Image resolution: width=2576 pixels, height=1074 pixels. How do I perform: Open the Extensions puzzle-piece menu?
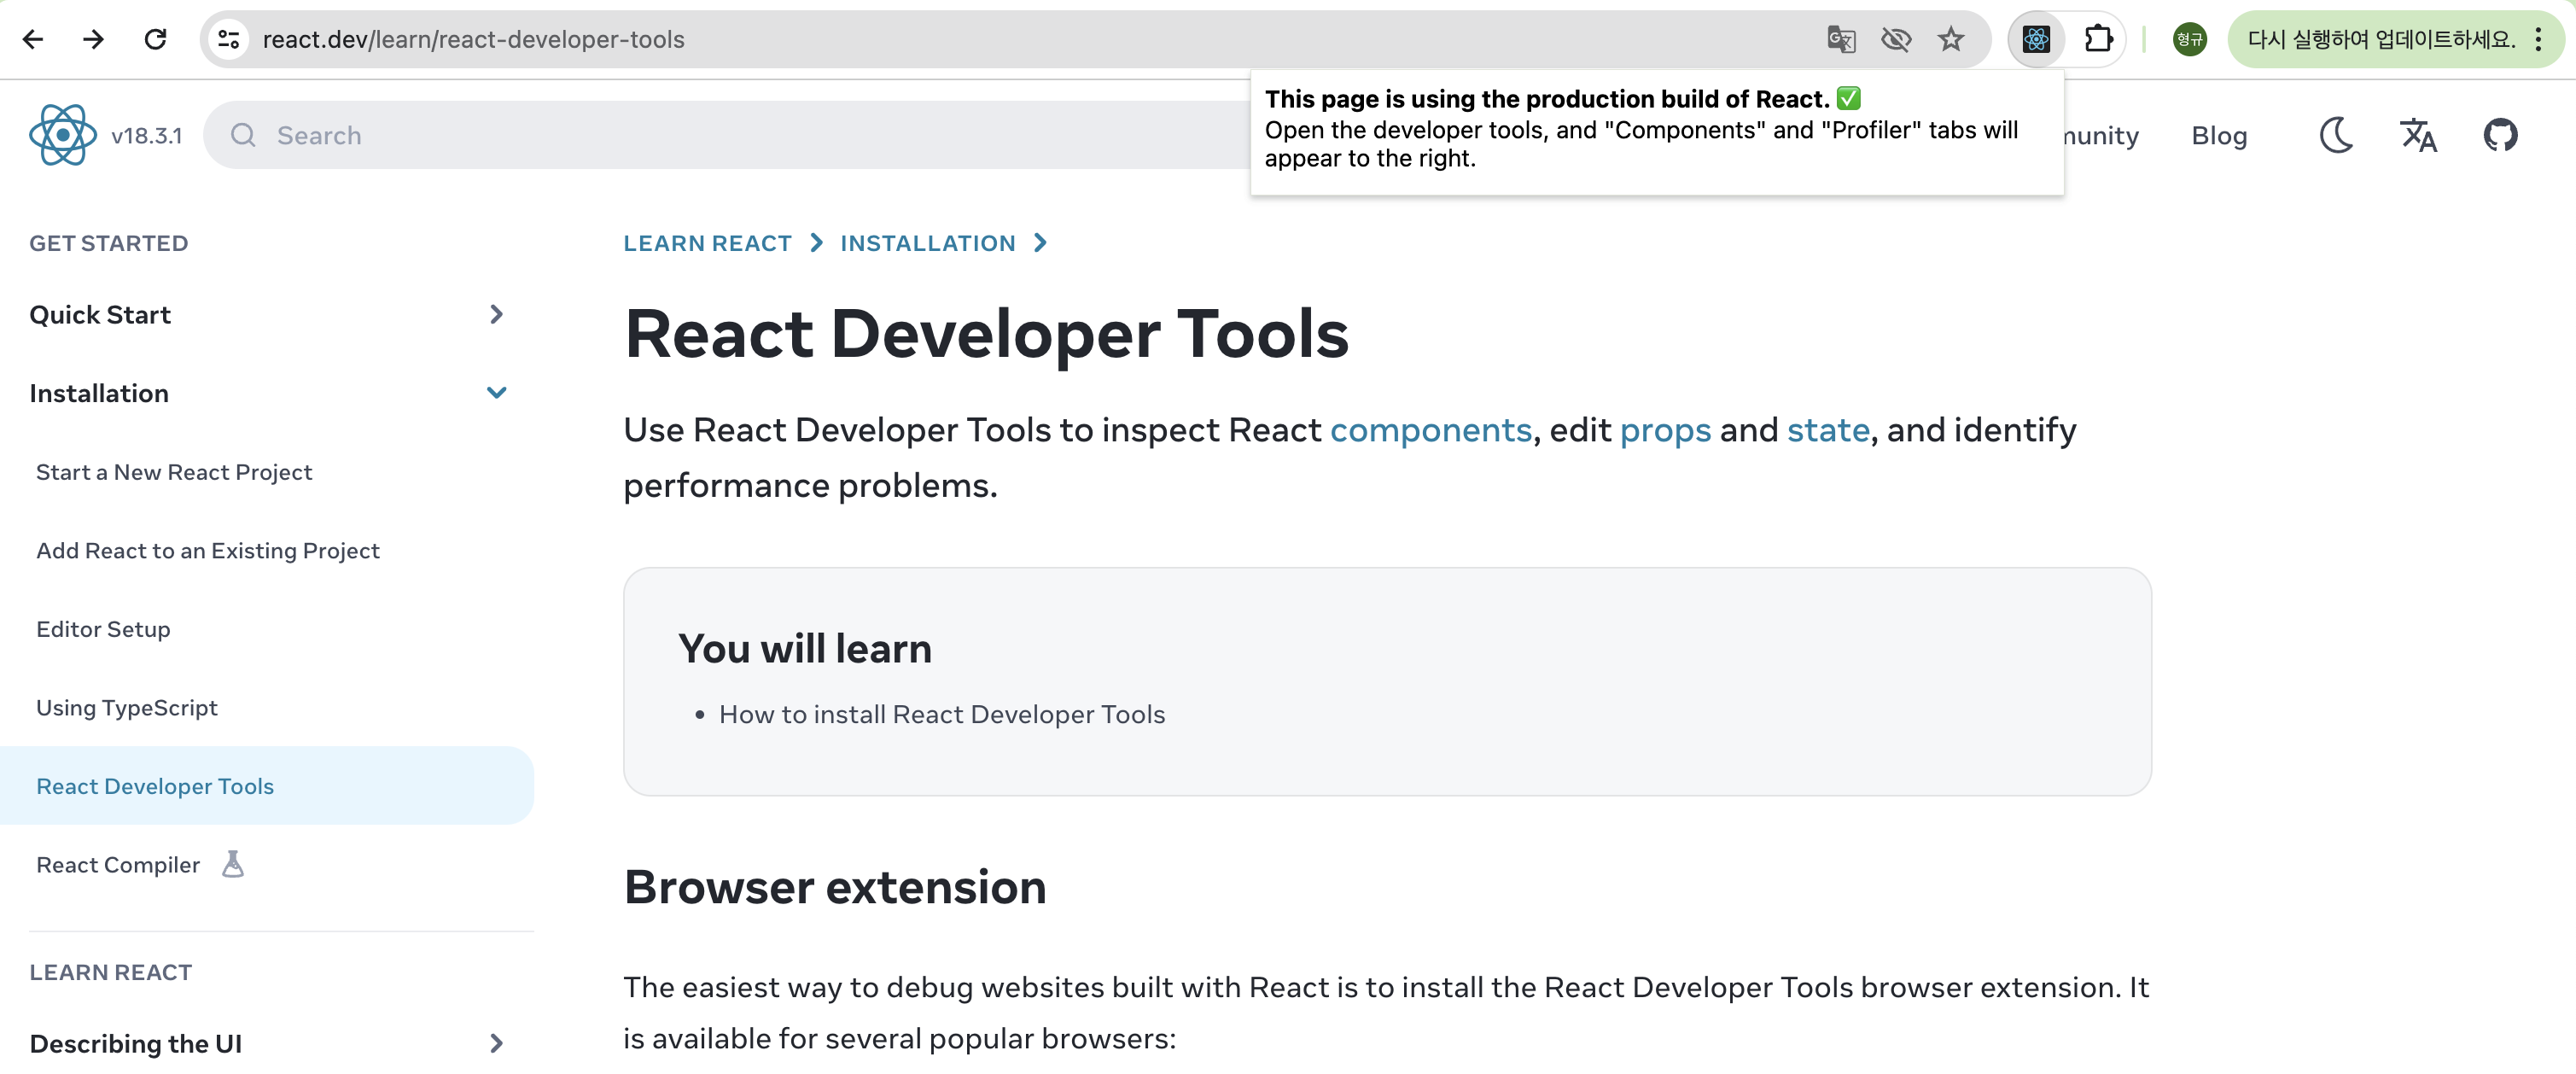[2098, 39]
